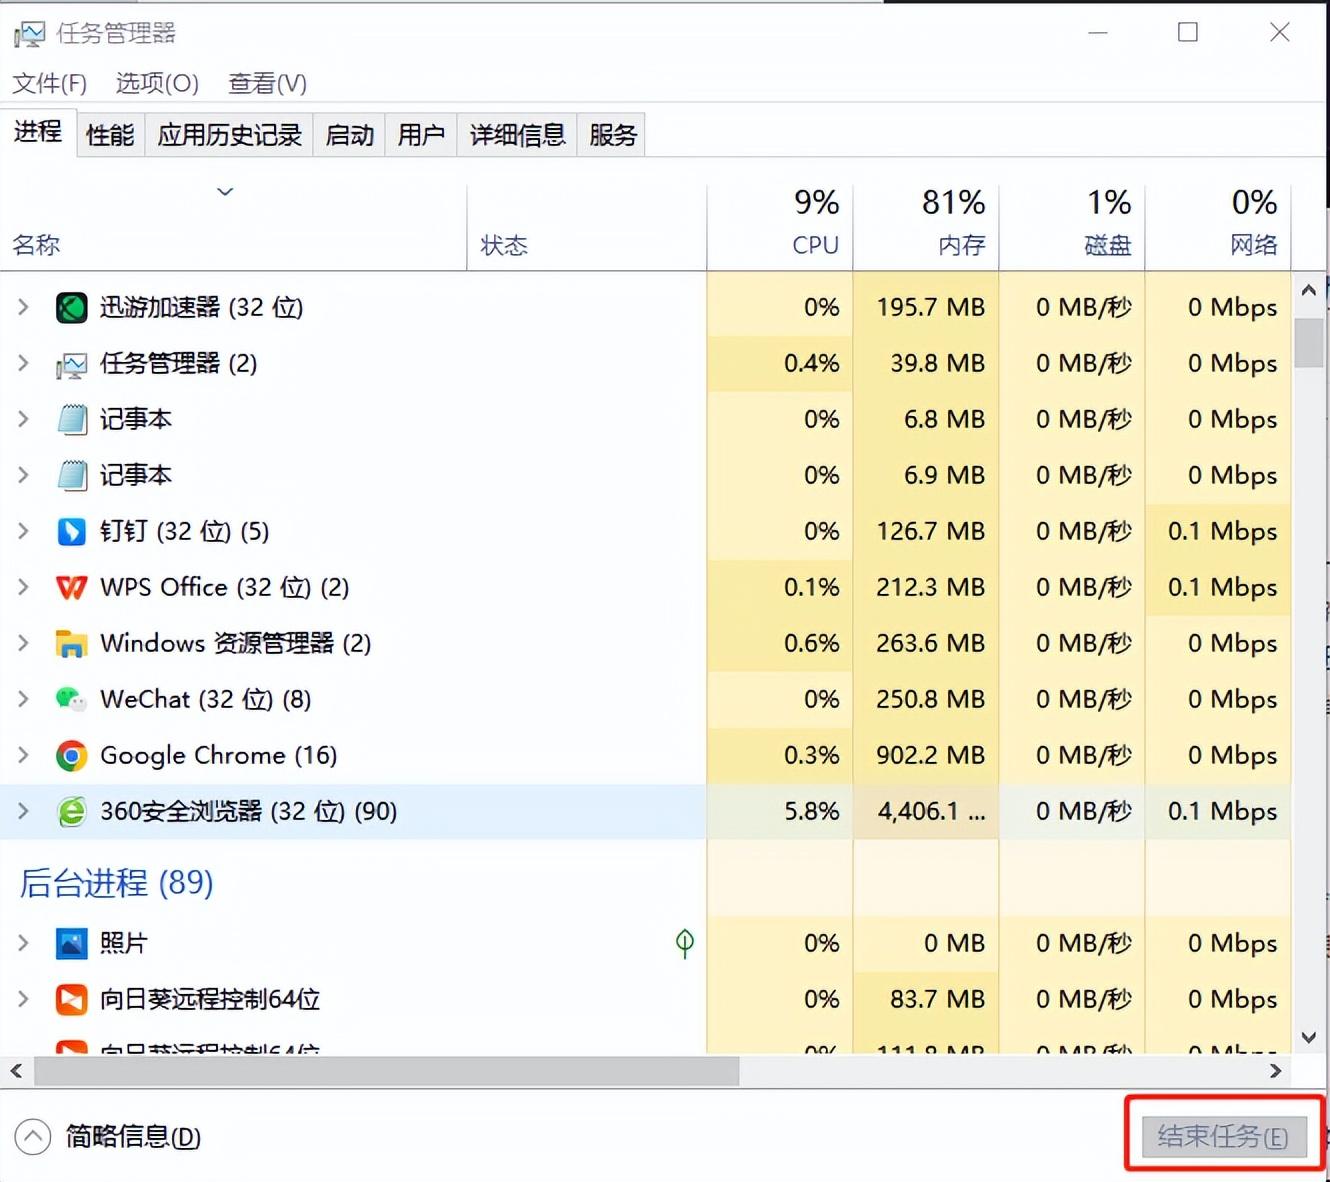This screenshot has height=1182, width=1330.
Task: Click the 360安全浏览器 icon
Action: pos(71,811)
